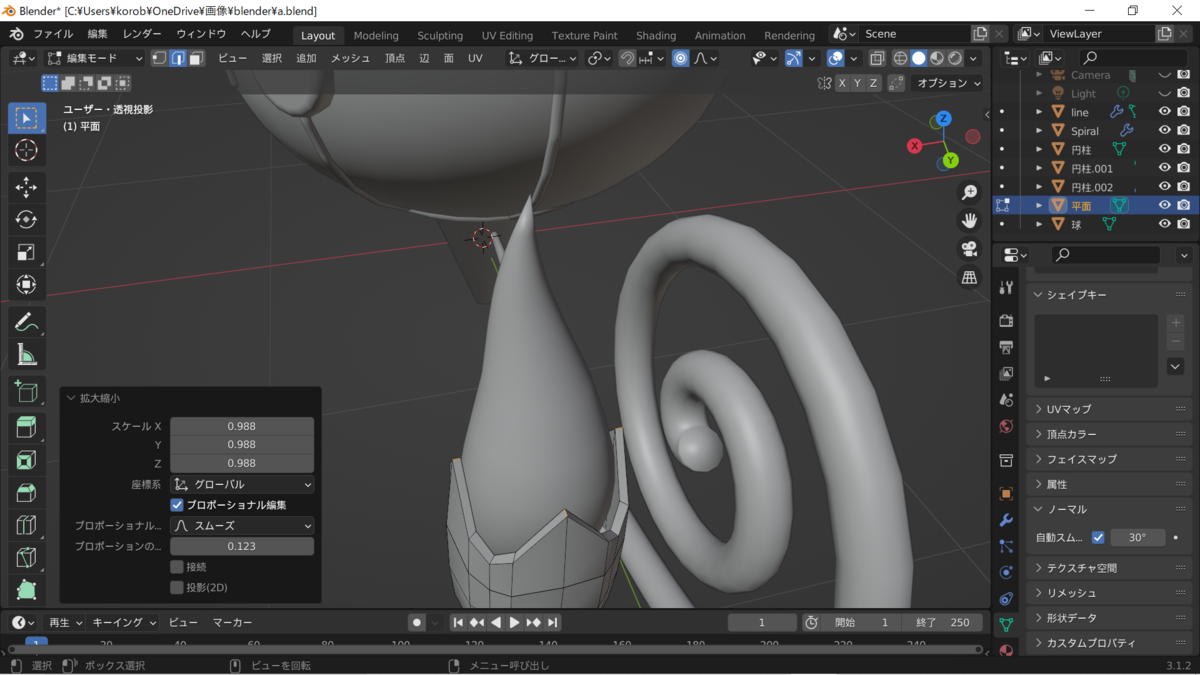This screenshot has width=1200, height=675.
Task: Open Output properties printer tab
Action: click(x=1006, y=347)
